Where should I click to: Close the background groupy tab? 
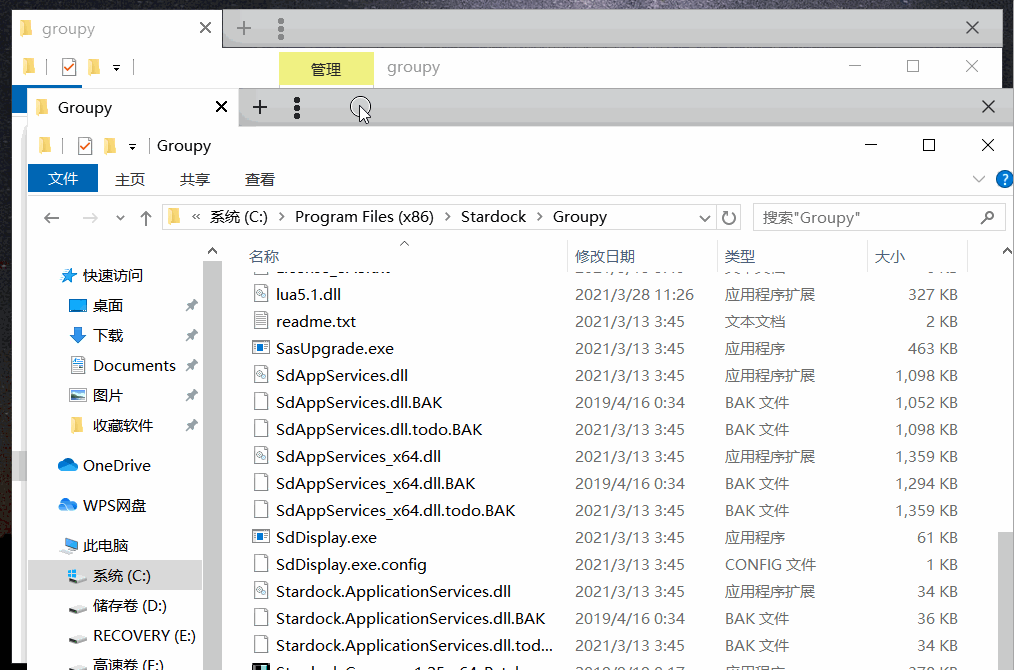[205, 28]
